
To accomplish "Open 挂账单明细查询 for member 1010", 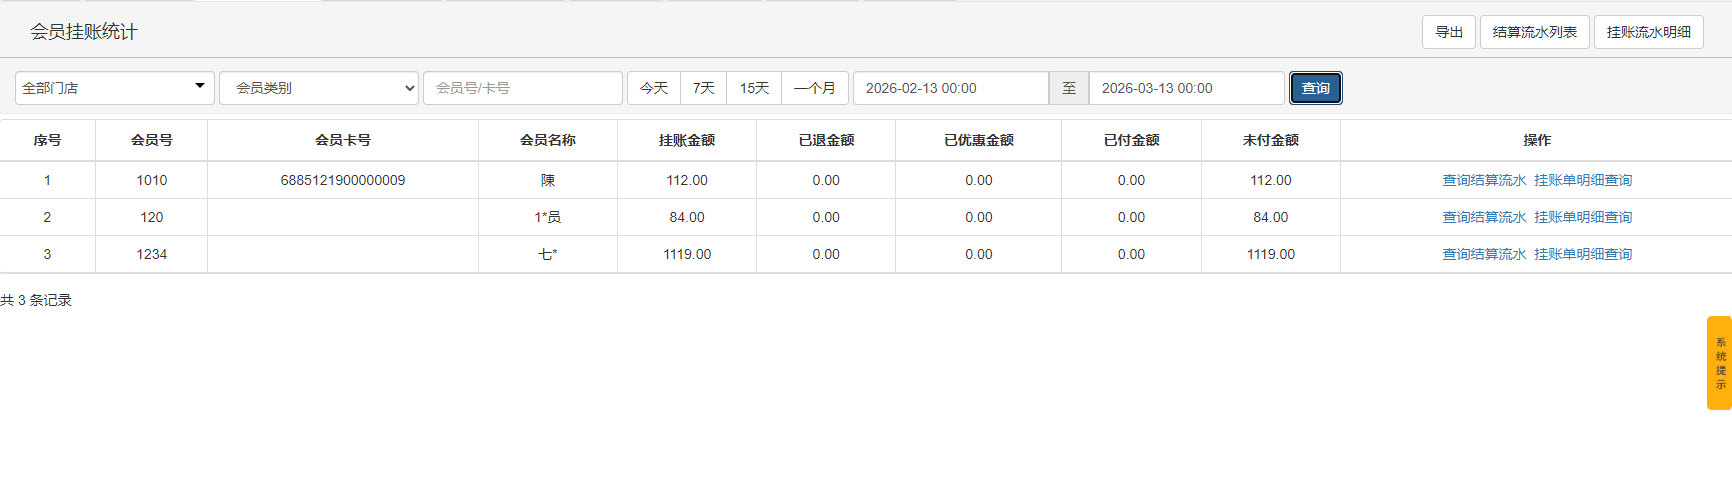I will click(x=1583, y=180).
